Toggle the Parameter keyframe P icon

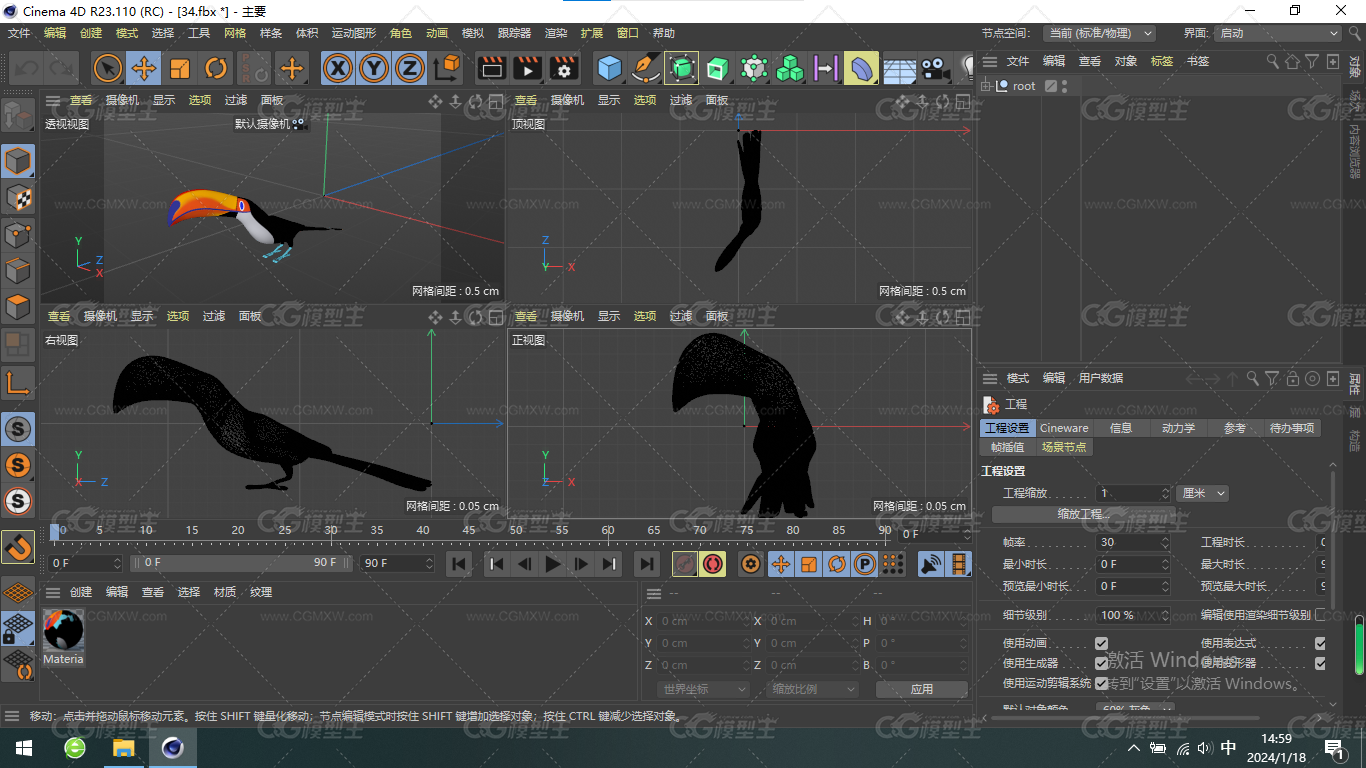pyautogui.click(x=865, y=564)
